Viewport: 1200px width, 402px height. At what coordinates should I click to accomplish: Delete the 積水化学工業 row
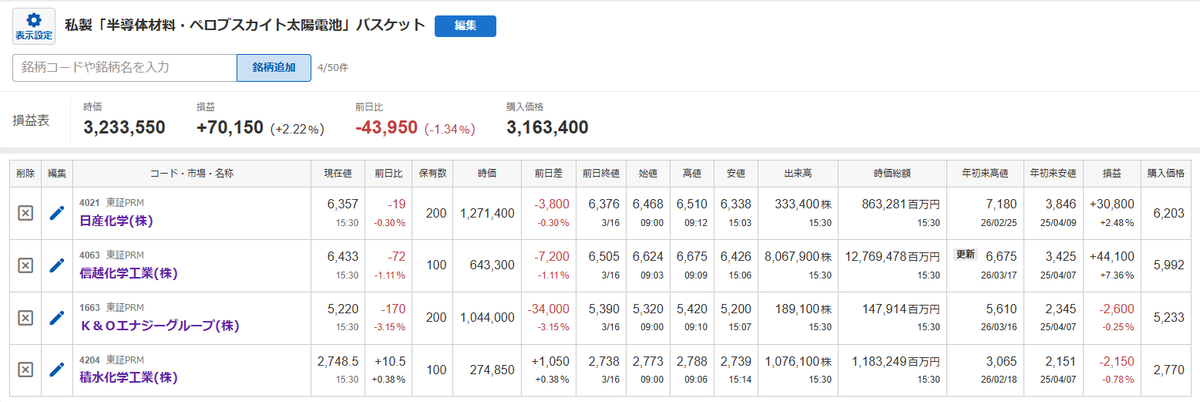26,369
